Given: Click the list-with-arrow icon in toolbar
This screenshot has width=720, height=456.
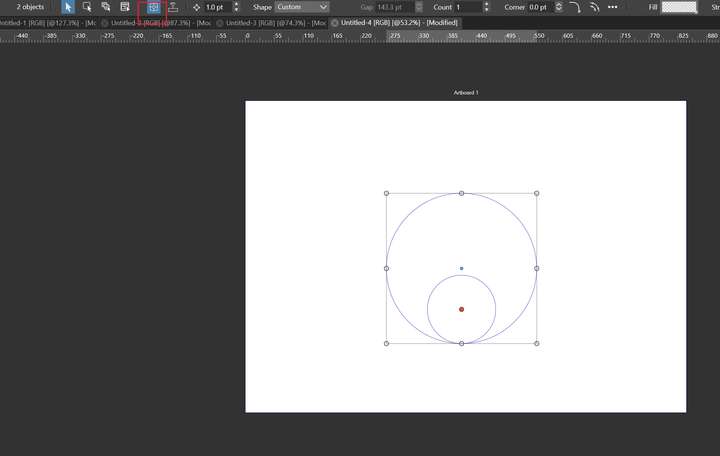Looking at the screenshot, I should click(x=125, y=7).
